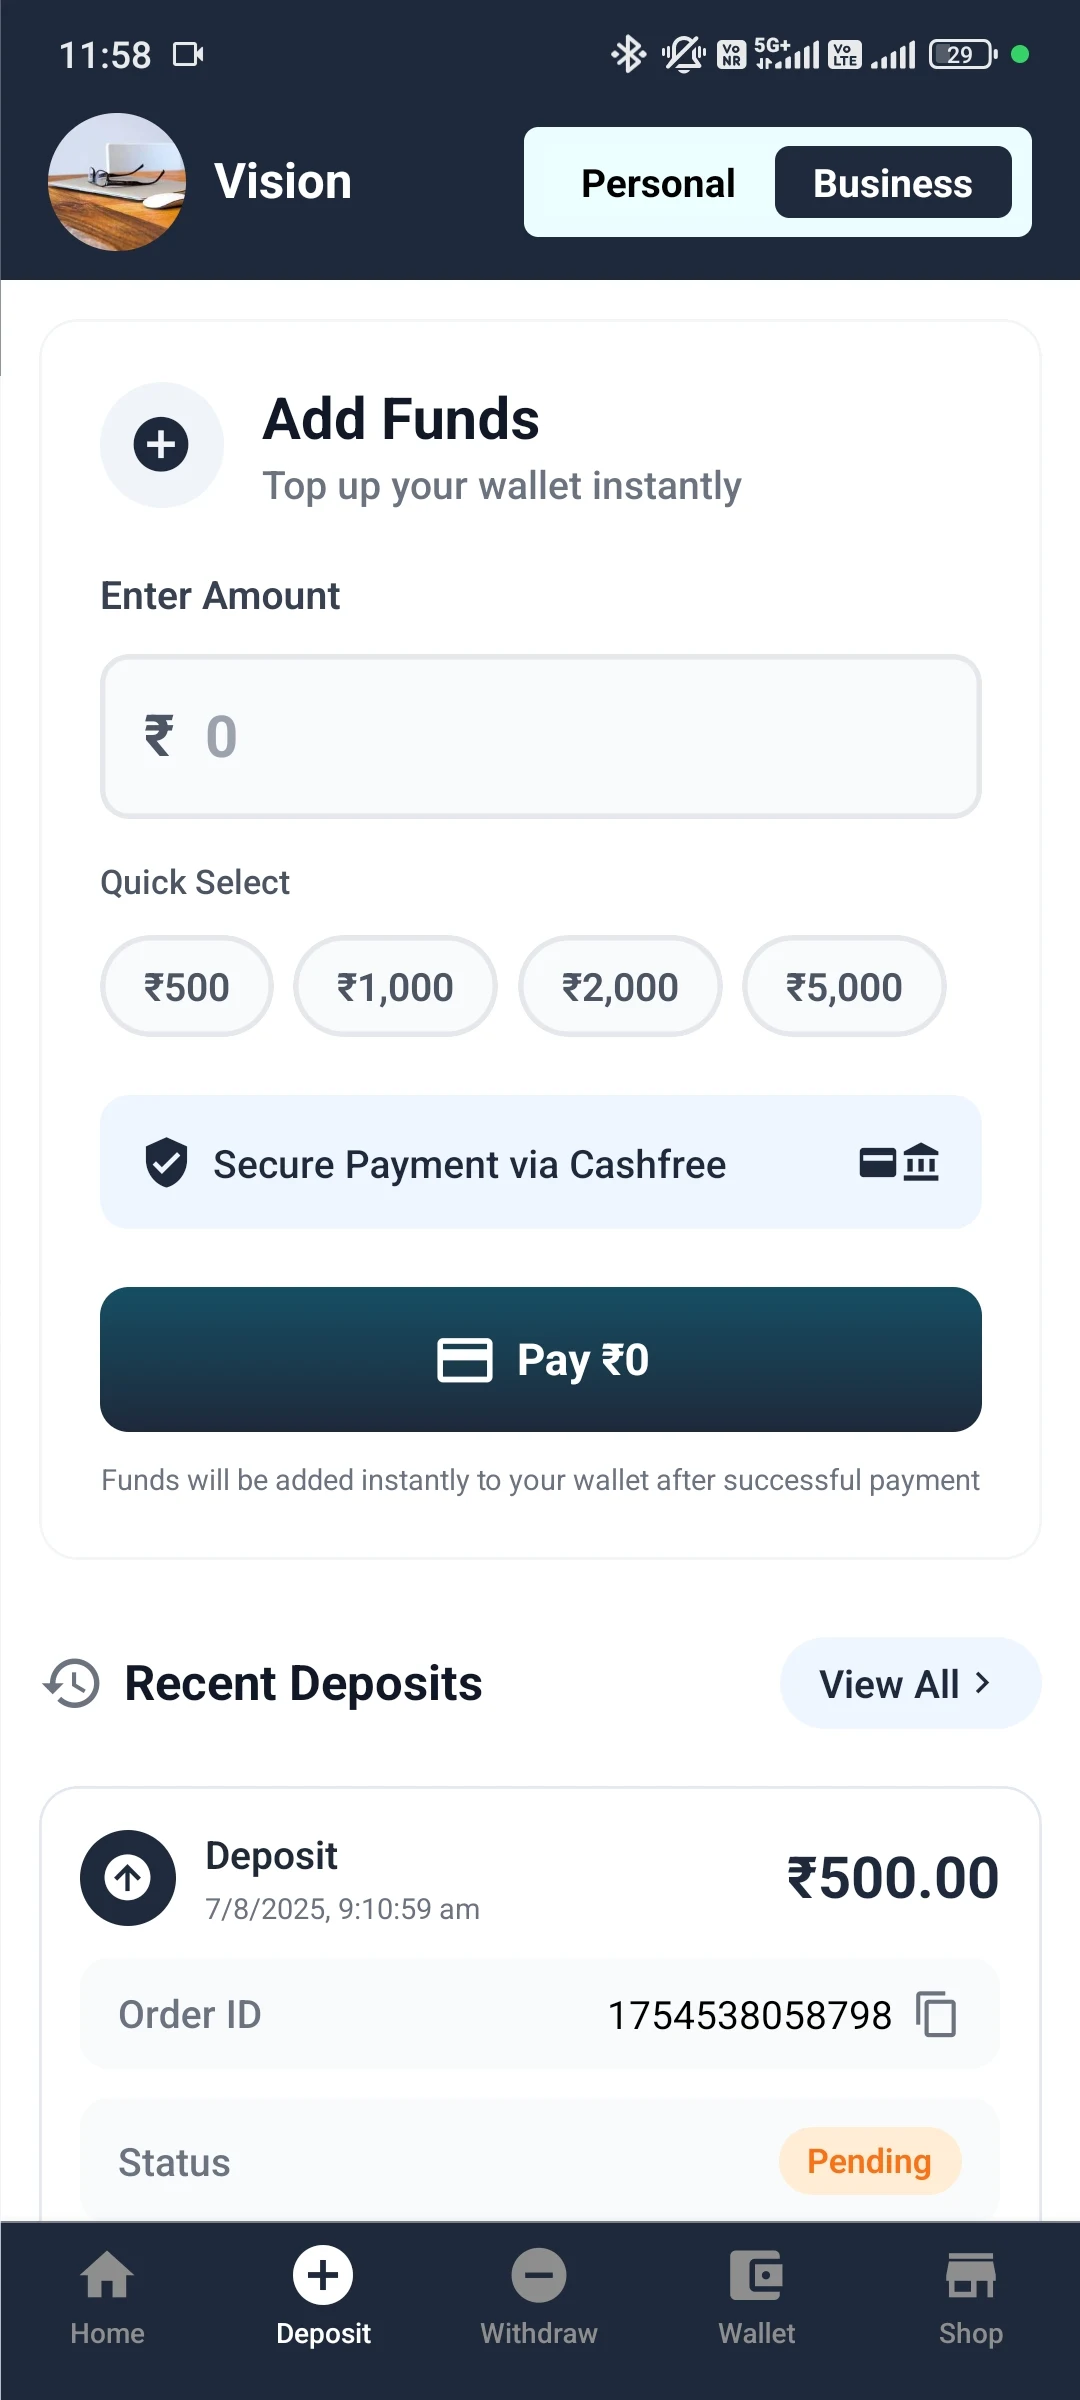Focus the Enter Amount input field
This screenshot has width=1080, height=2400.
[540, 737]
